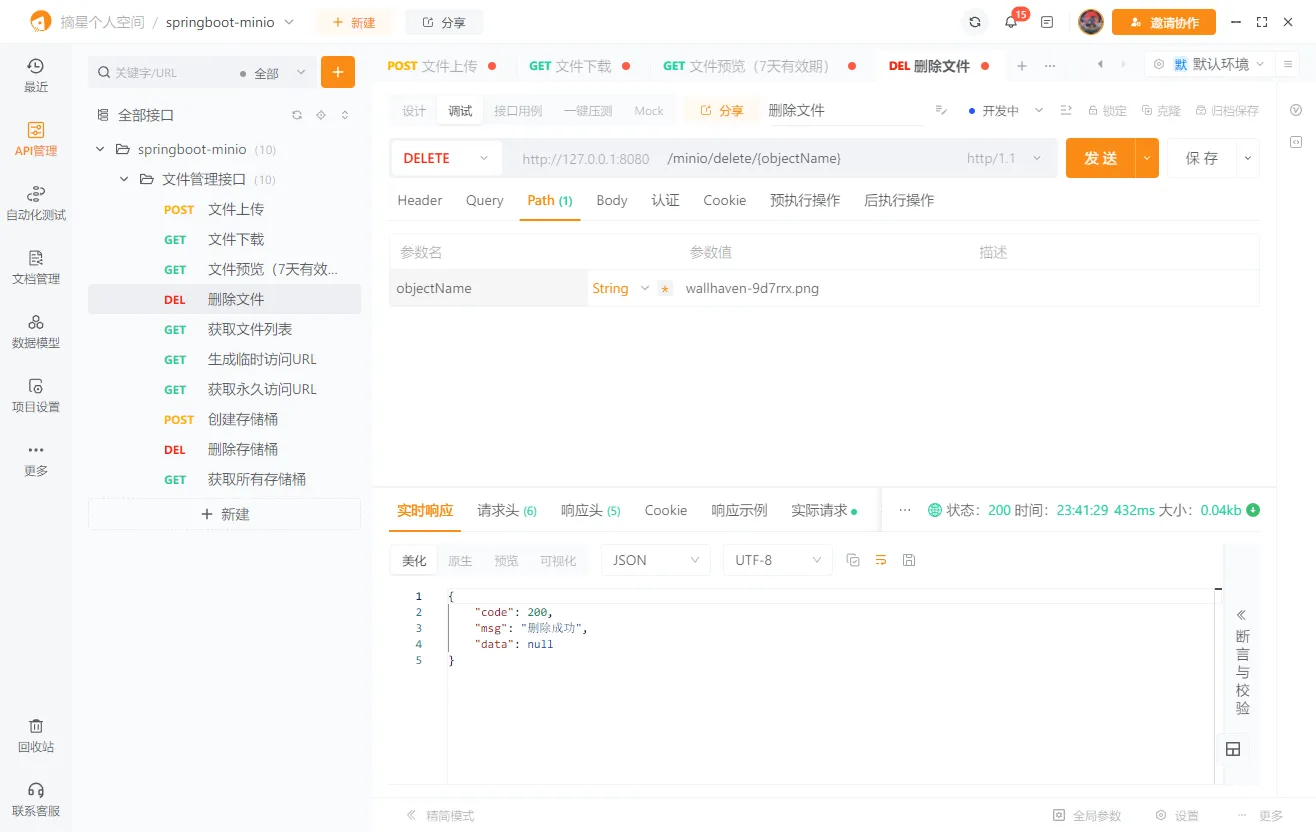1316x832 pixels.
Task: Click the orange plus button beside search
Action: (338, 72)
